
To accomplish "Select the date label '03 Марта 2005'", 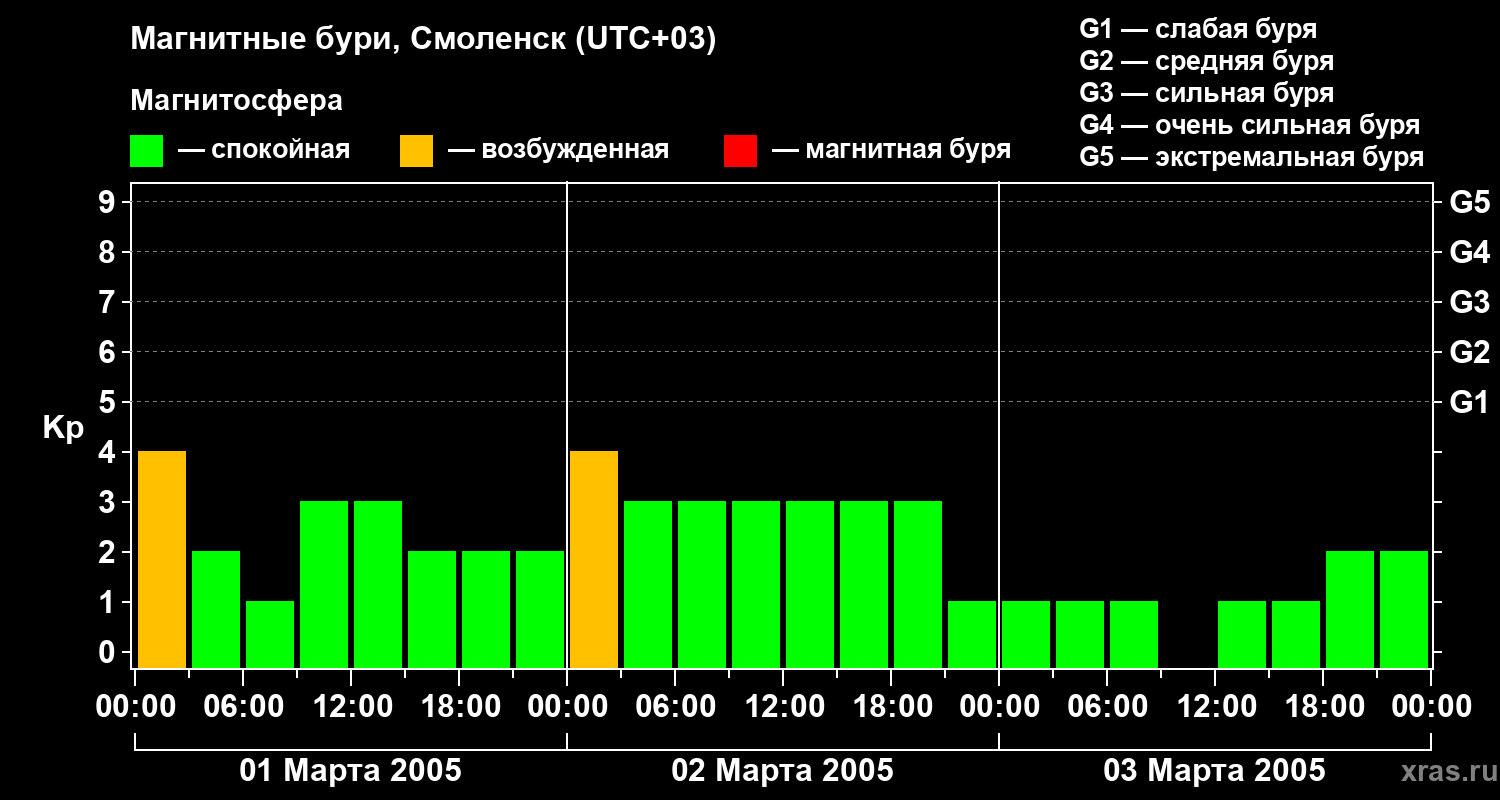I will tap(1214, 771).
